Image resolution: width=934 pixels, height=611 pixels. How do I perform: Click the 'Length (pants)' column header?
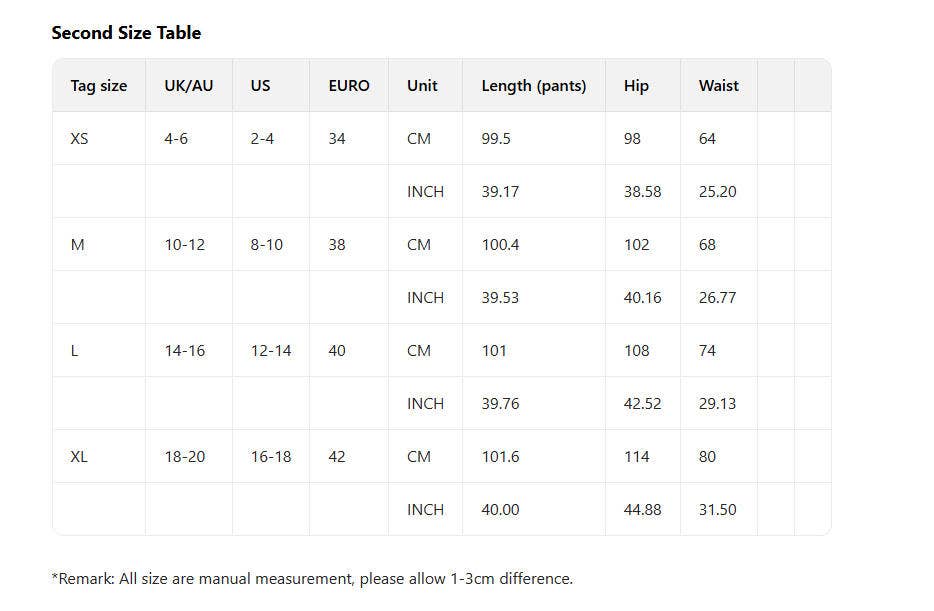(x=533, y=86)
